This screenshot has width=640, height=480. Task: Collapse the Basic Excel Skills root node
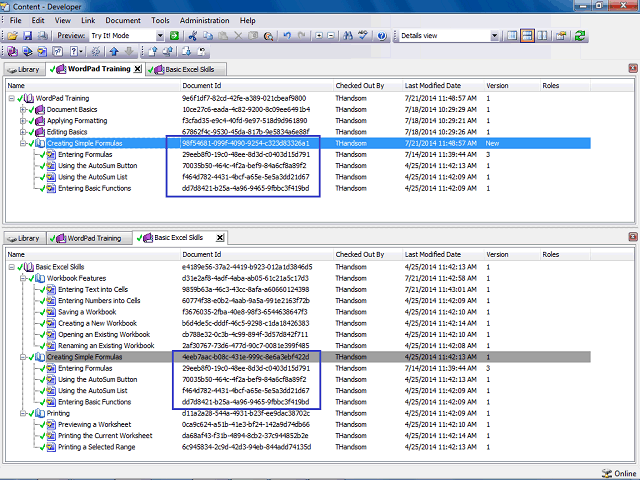pyautogui.click(x=11, y=267)
